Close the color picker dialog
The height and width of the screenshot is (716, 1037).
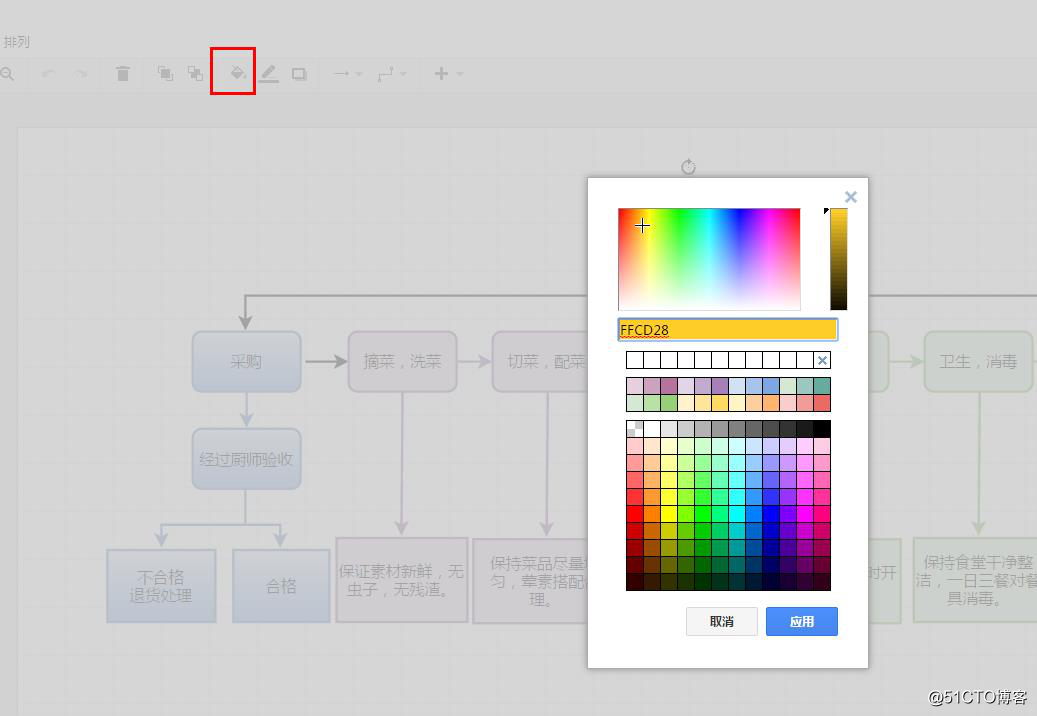tap(851, 196)
